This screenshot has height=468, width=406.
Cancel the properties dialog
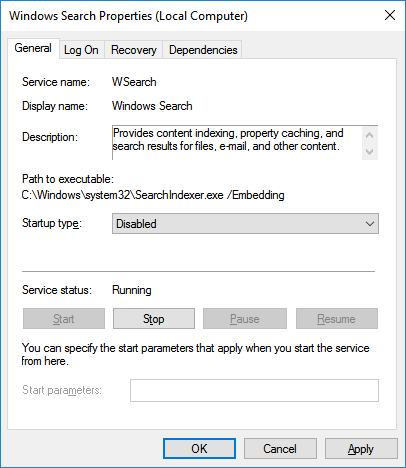tap(280, 449)
